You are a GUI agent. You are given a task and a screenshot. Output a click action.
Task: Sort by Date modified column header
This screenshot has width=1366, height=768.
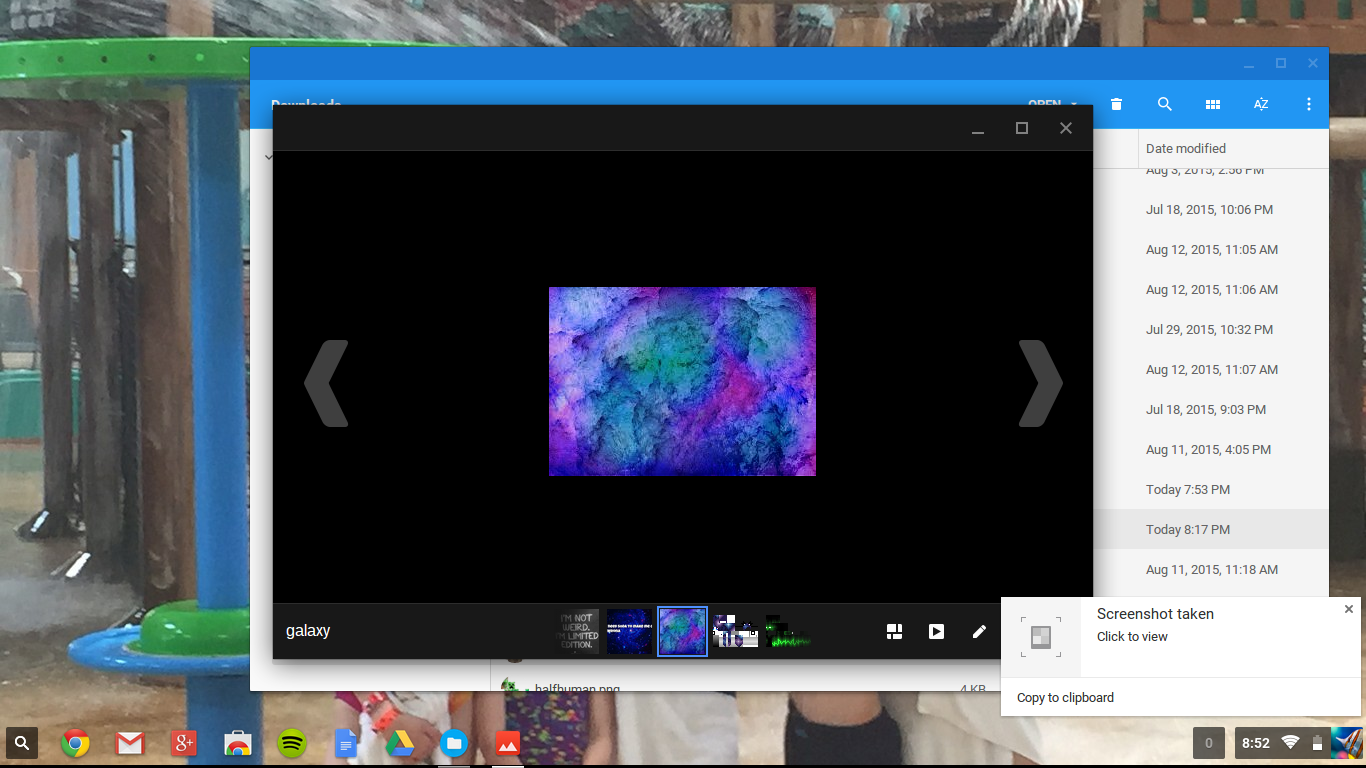pyautogui.click(x=1185, y=148)
